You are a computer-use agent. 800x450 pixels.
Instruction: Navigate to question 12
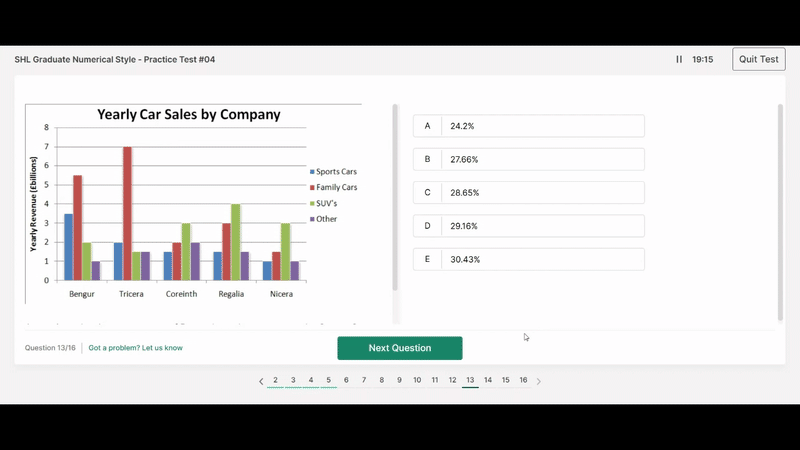click(x=452, y=380)
